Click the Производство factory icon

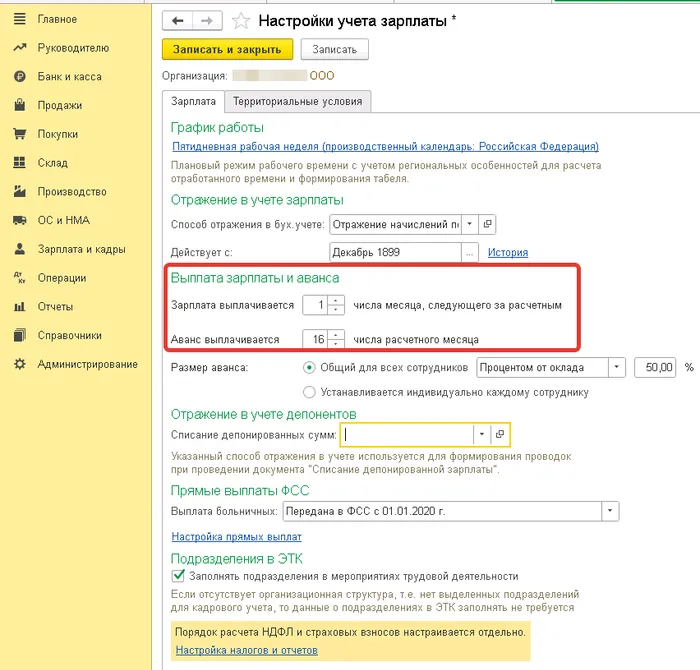(x=19, y=191)
